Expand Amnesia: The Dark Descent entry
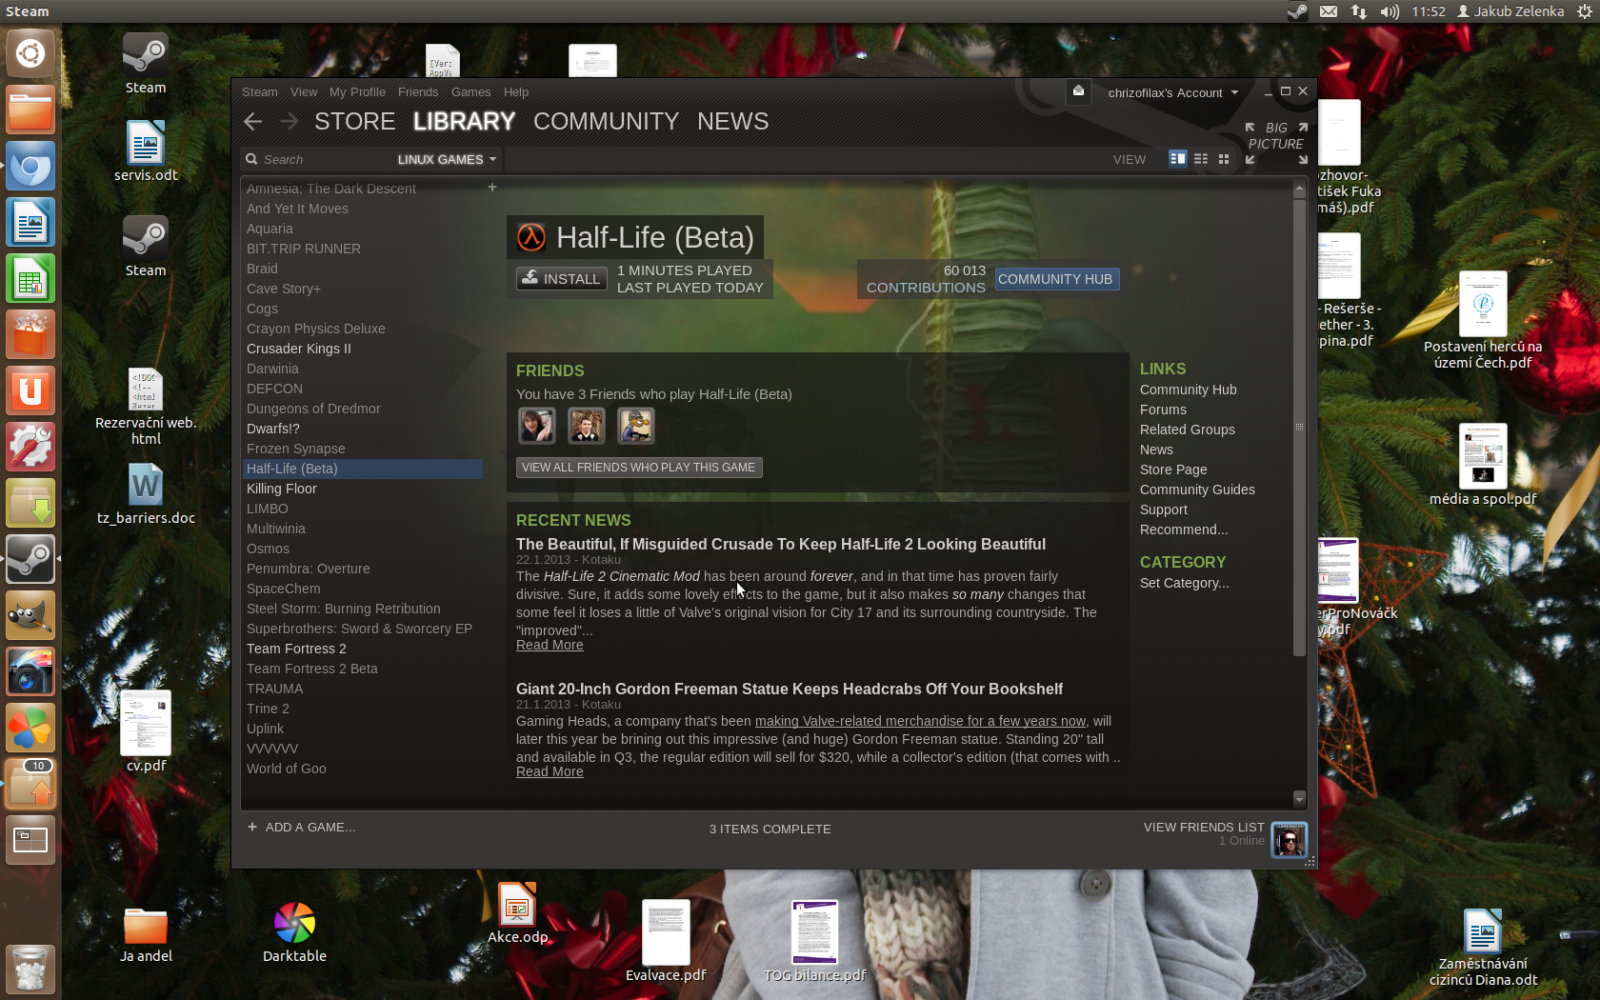This screenshot has height=1000, width=1600. [492, 187]
